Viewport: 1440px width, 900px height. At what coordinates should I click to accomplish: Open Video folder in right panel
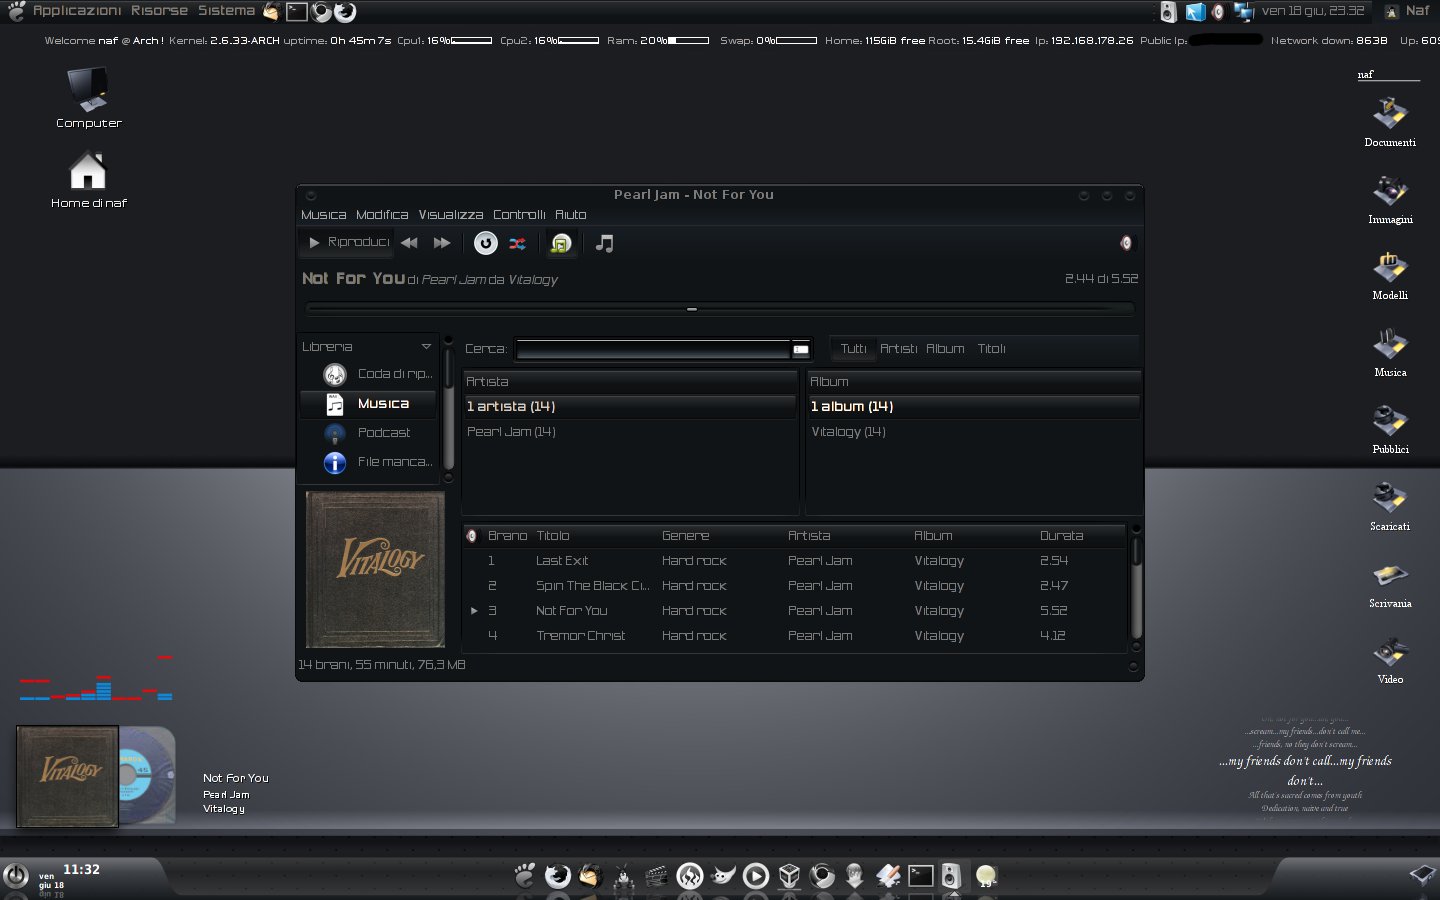[1390, 658]
